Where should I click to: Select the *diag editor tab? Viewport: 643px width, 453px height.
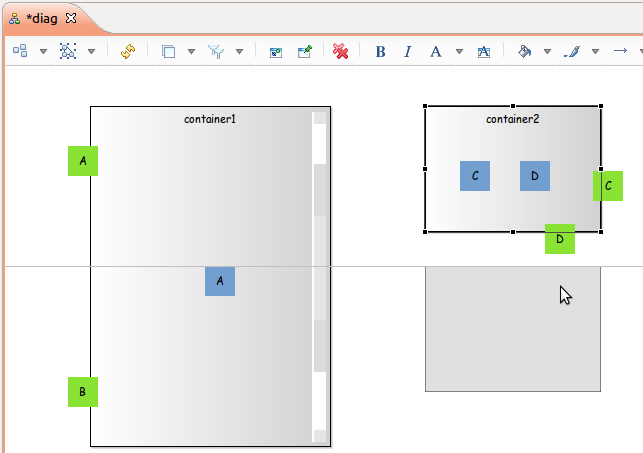click(x=42, y=18)
